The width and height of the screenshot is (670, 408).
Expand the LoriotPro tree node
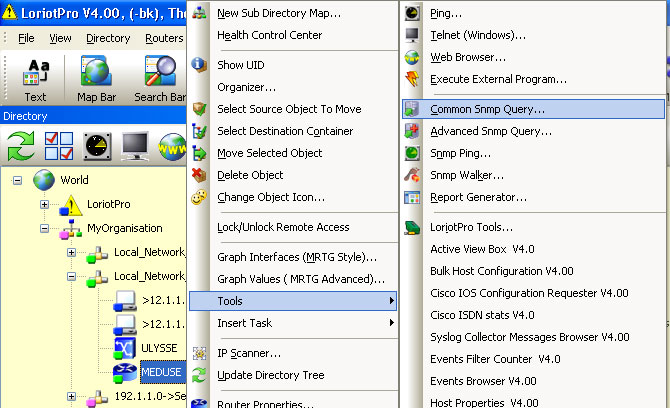(x=44, y=205)
